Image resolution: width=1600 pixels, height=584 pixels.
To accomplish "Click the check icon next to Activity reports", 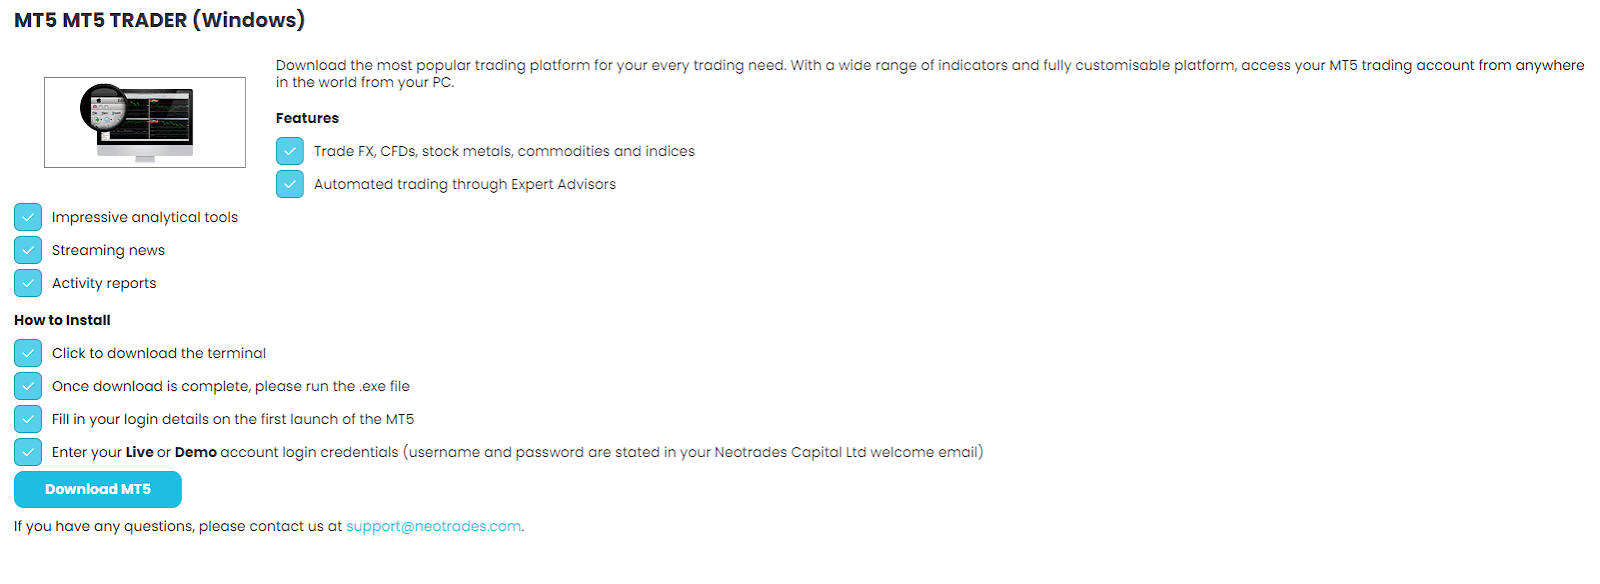I will click(28, 283).
